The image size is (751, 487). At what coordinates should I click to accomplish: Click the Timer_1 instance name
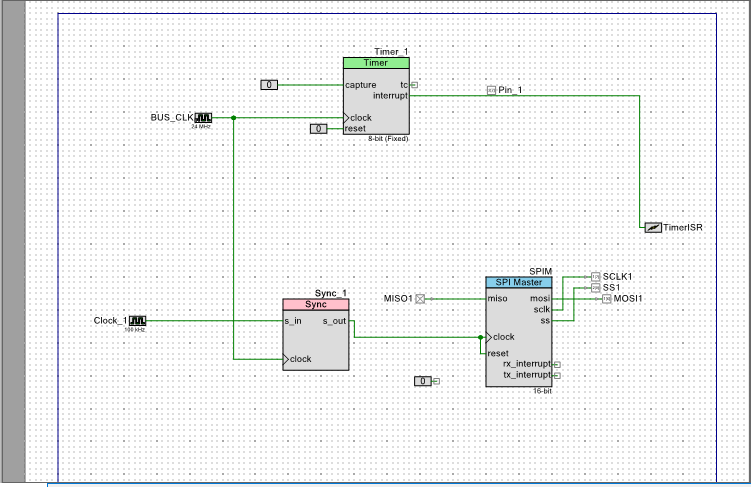click(x=391, y=52)
